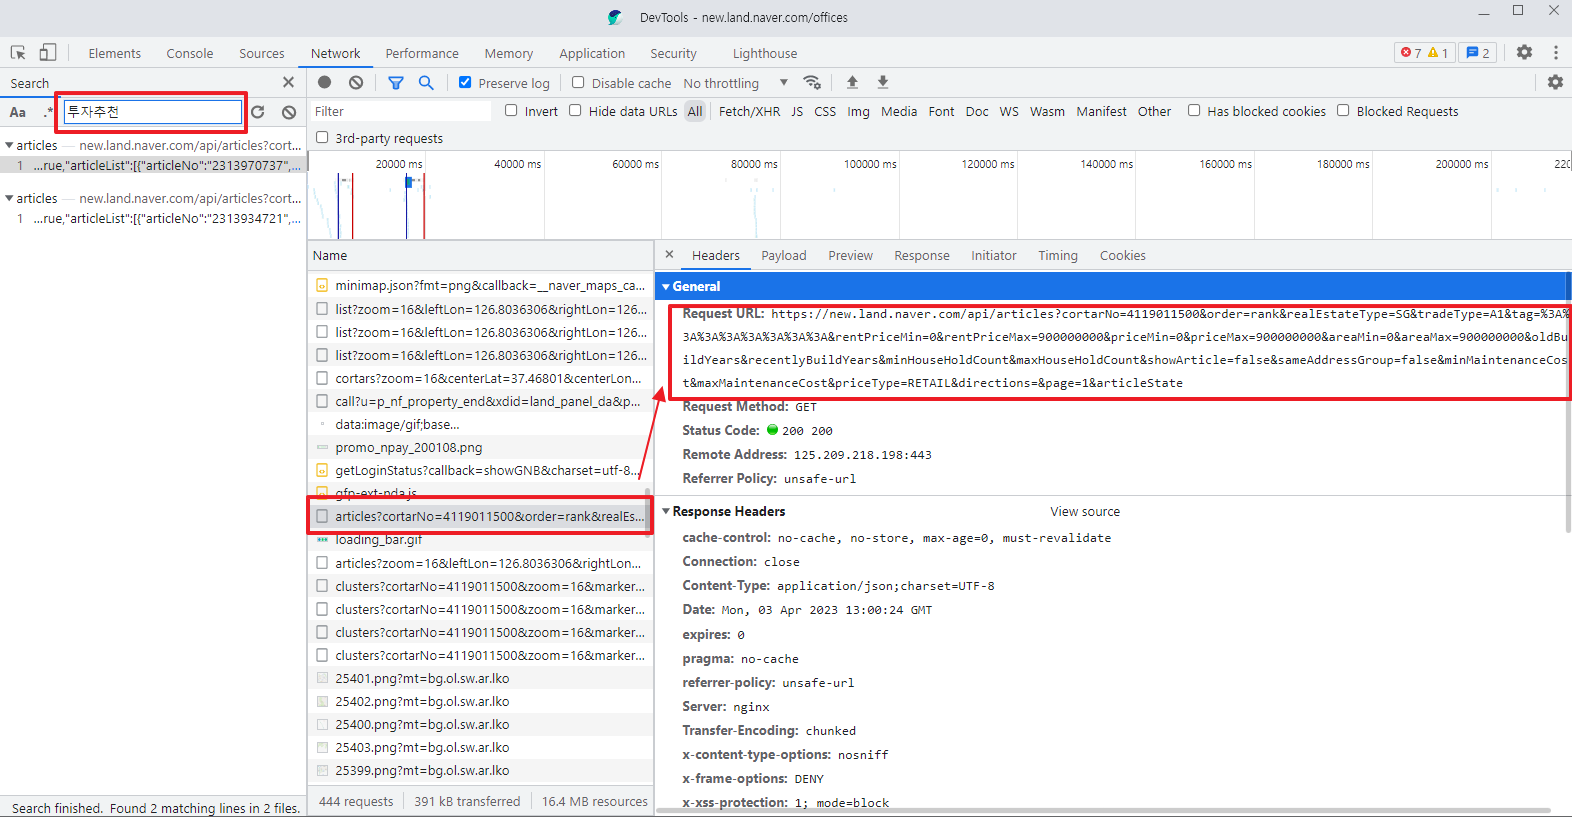The image size is (1572, 817).
Task: Click View source link in Response Headers
Action: 1085,511
